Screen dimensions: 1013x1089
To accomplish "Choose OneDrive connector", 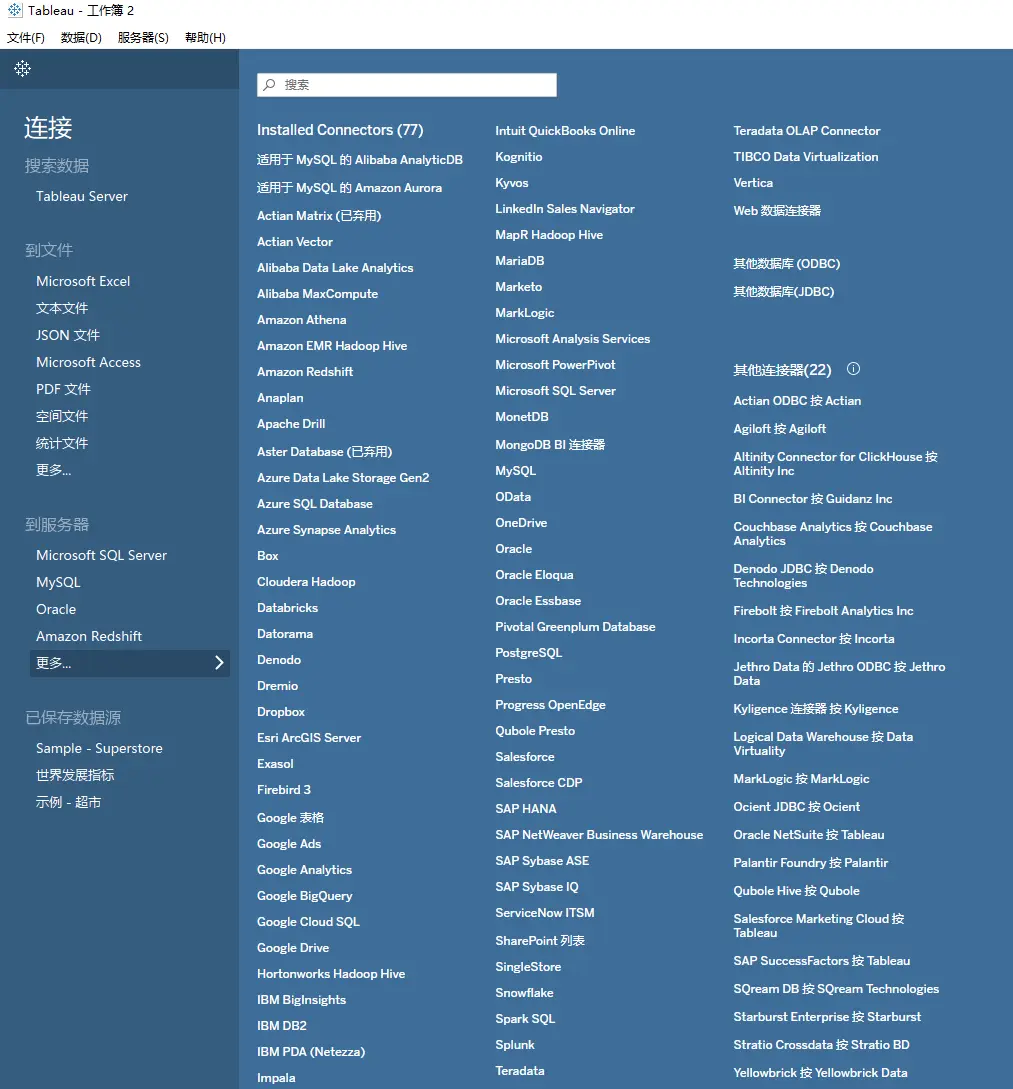I will coord(521,523).
